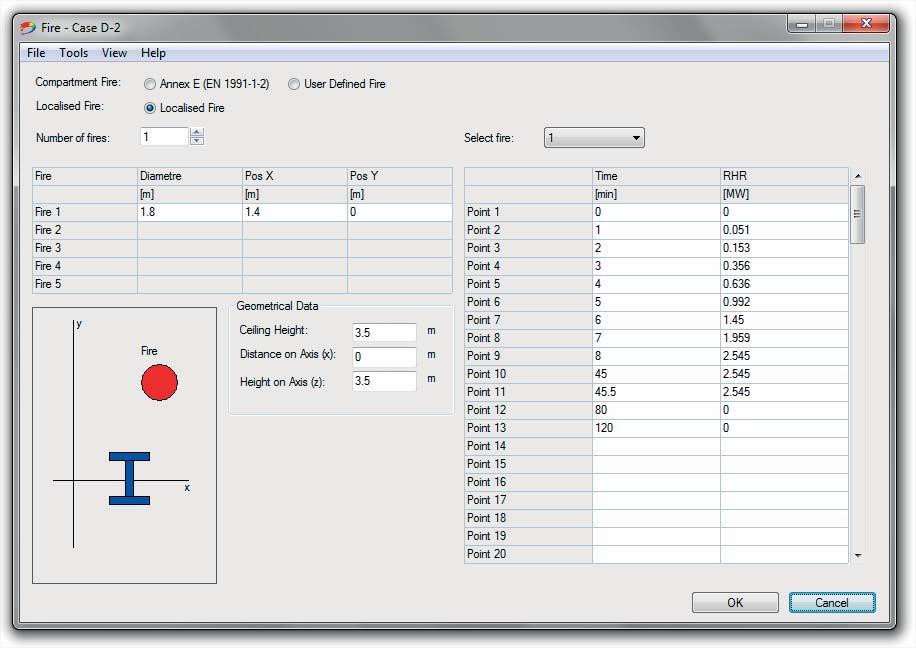Click the Fire 2 row header
This screenshot has height=648, width=916.
85,230
